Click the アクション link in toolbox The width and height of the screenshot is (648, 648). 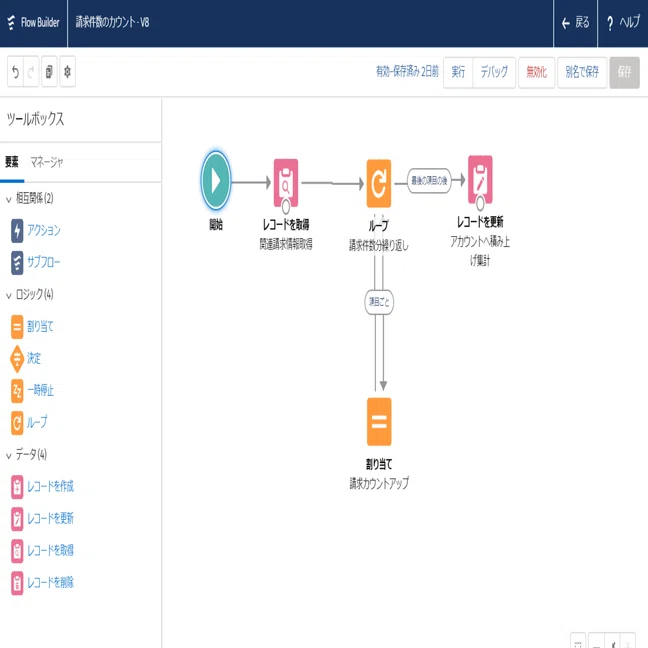(x=44, y=230)
